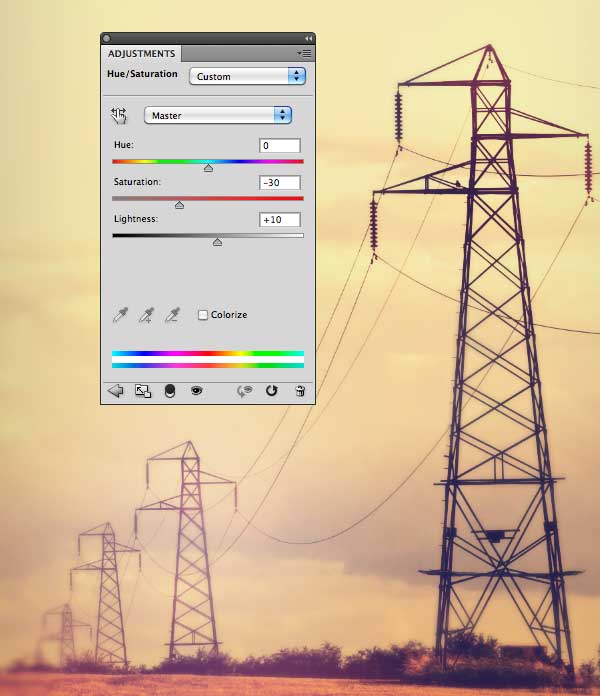Click the Hue value field

(280, 146)
